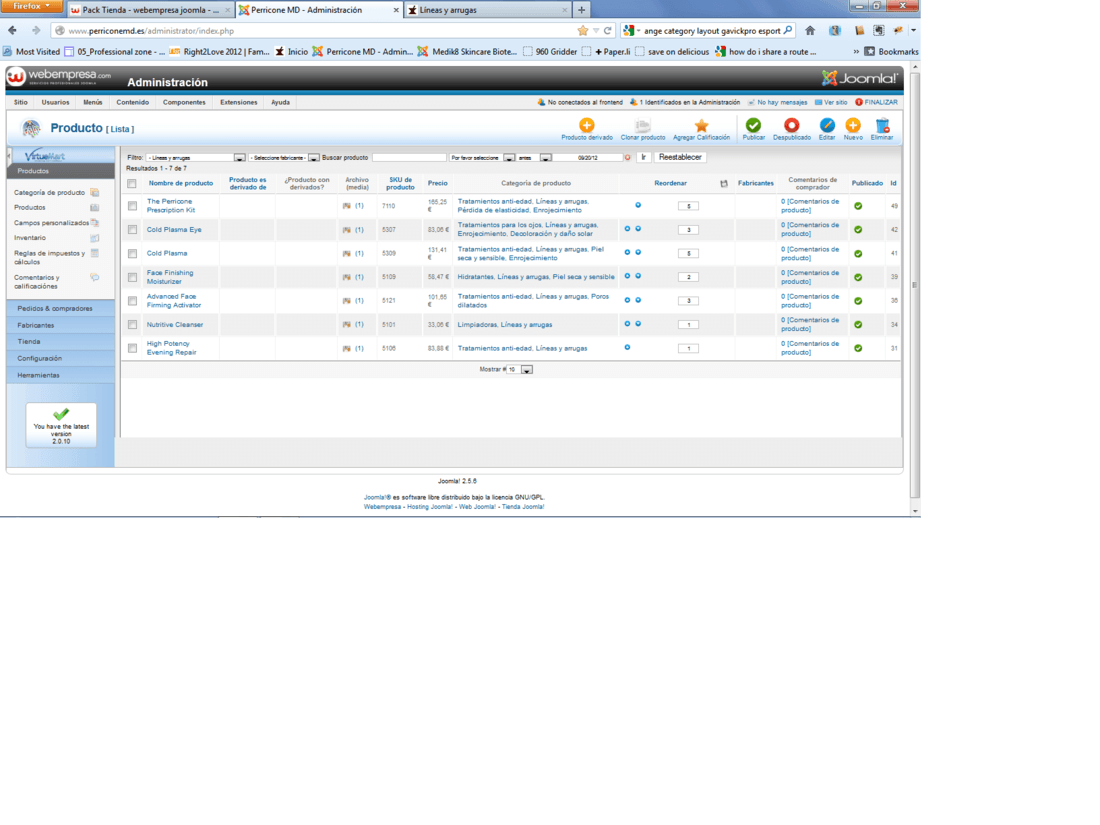Click the Despublicado red icon

(791, 126)
